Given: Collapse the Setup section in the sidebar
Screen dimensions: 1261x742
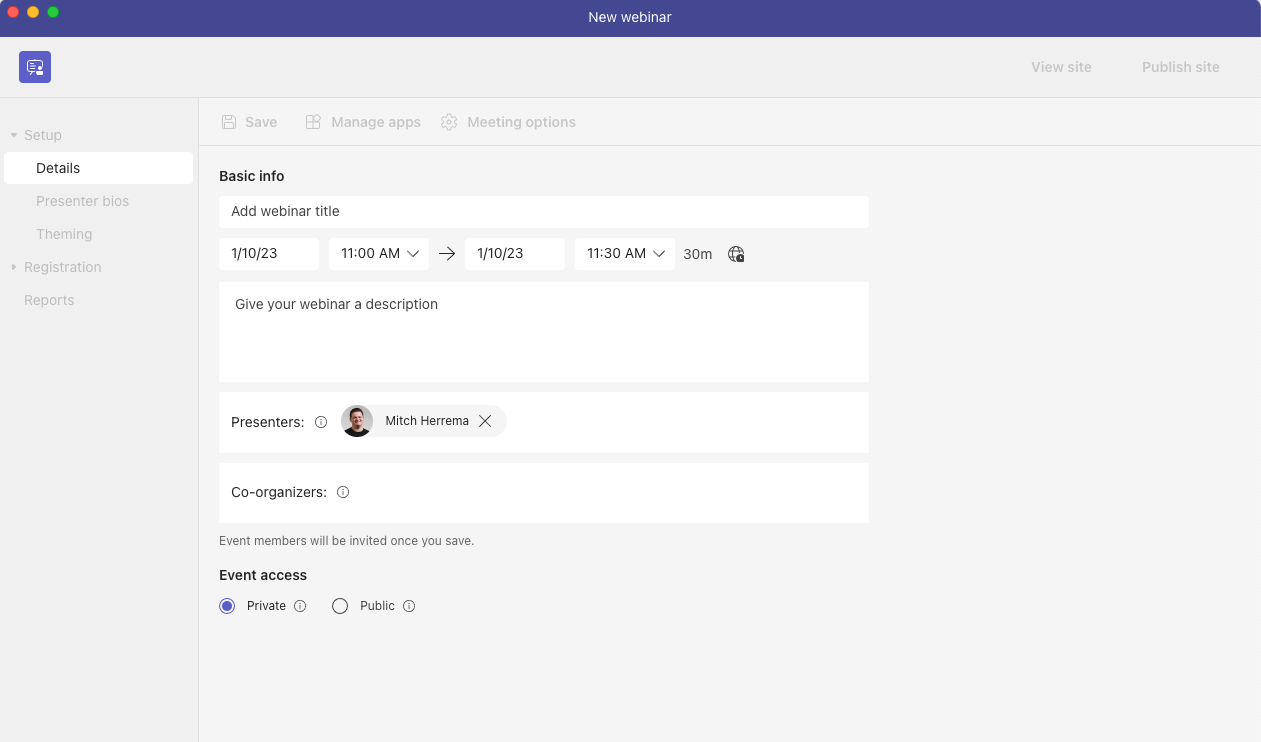Looking at the screenshot, I should 14,135.
